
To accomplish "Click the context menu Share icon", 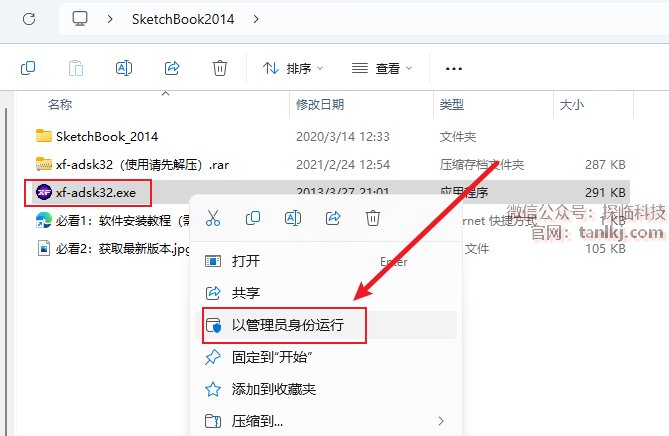I will [x=333, y=218].
